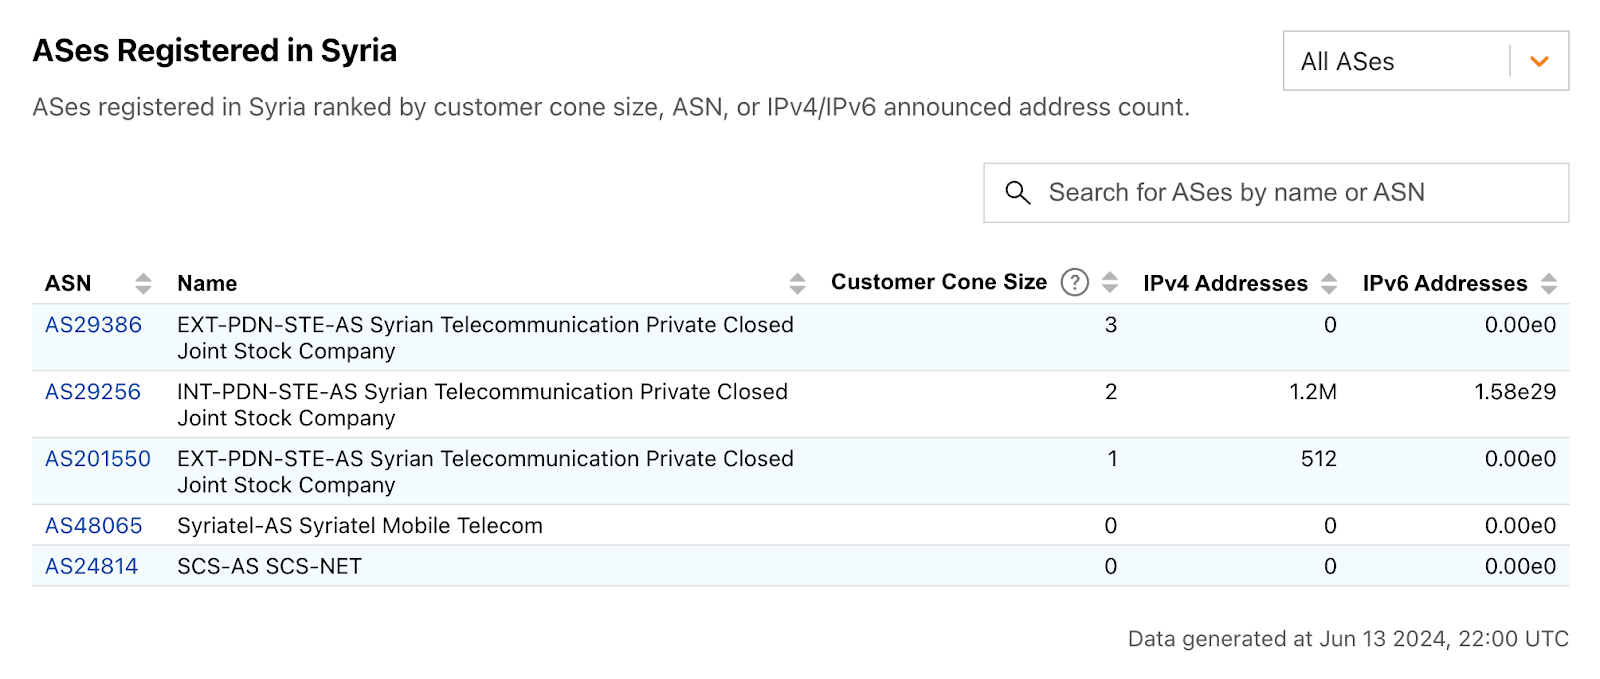Sort by IPv4 Addresses arrows
The height and width of the screenshot is (679, 1600).
1328,284
